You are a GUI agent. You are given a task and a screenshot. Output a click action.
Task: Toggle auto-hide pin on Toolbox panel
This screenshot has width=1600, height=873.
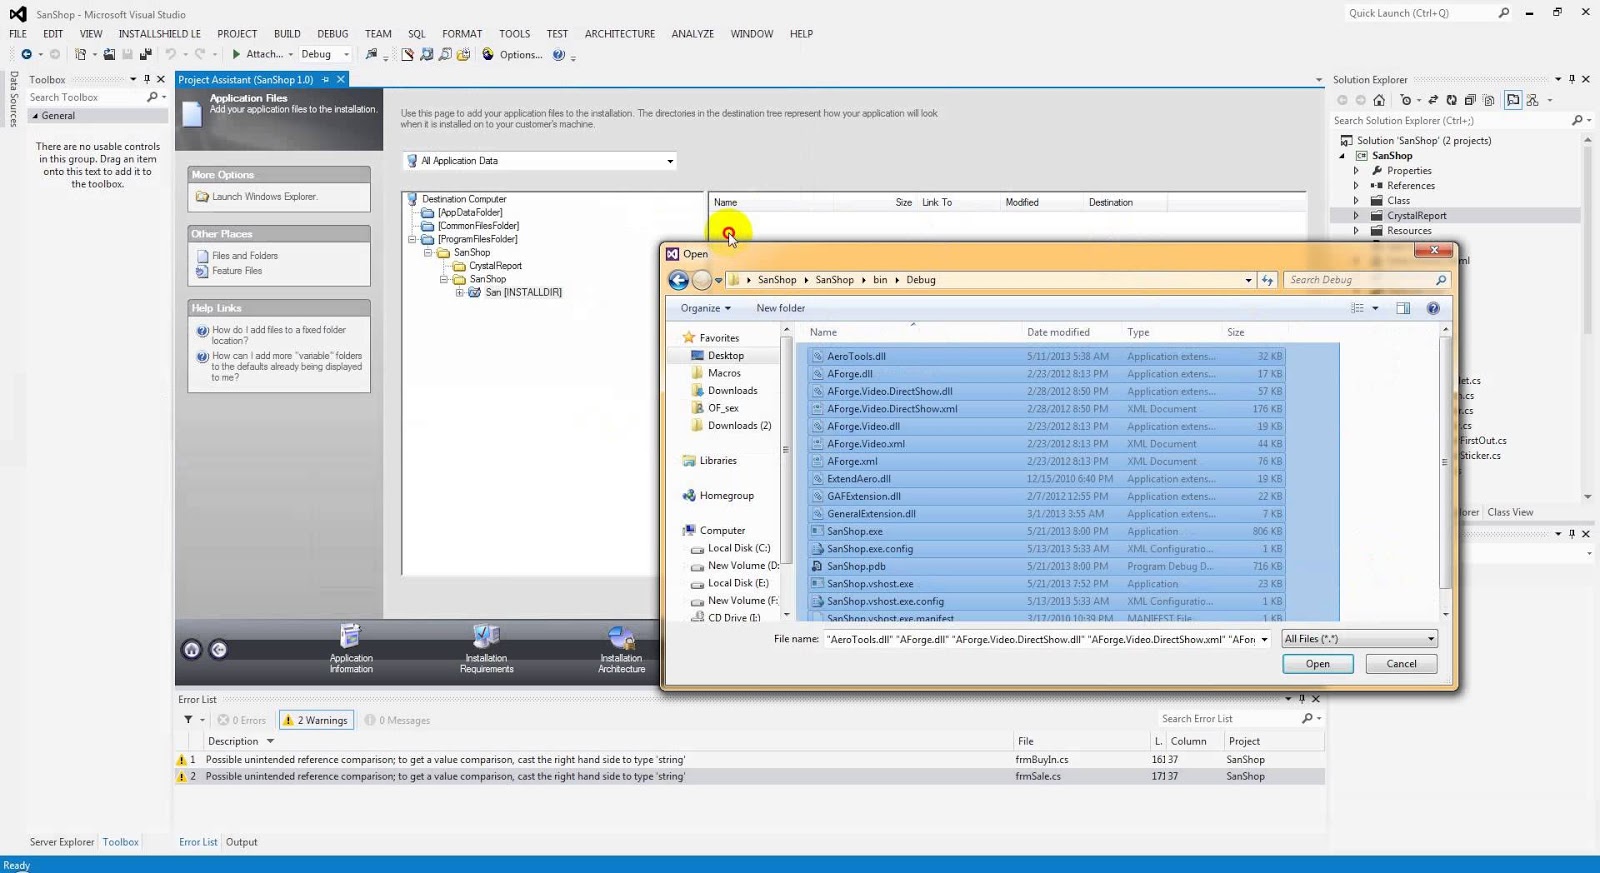147,79
